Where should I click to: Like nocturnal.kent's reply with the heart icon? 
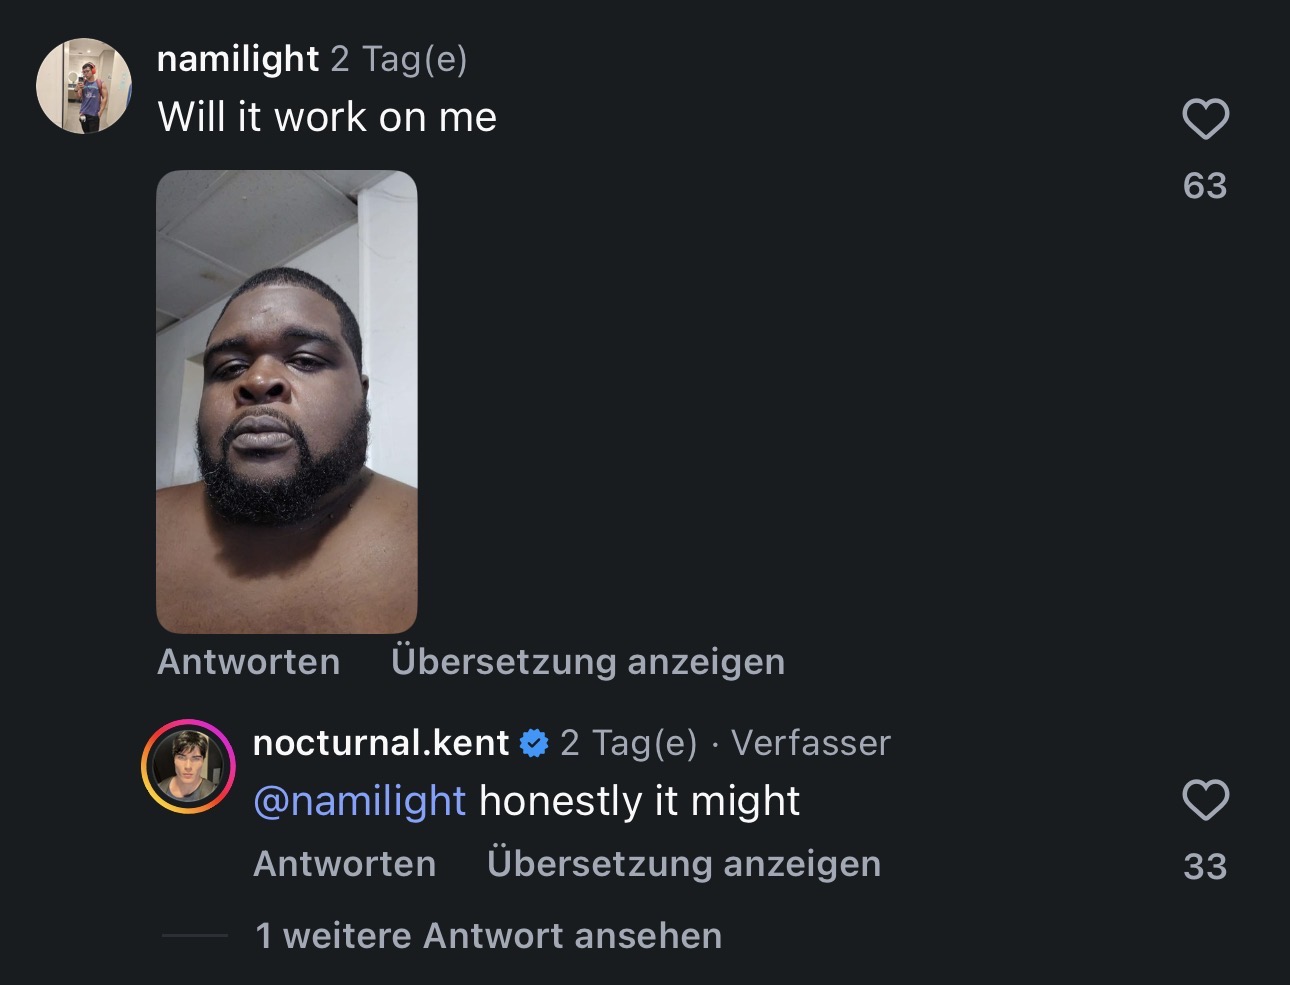[x=1205, y=800]
